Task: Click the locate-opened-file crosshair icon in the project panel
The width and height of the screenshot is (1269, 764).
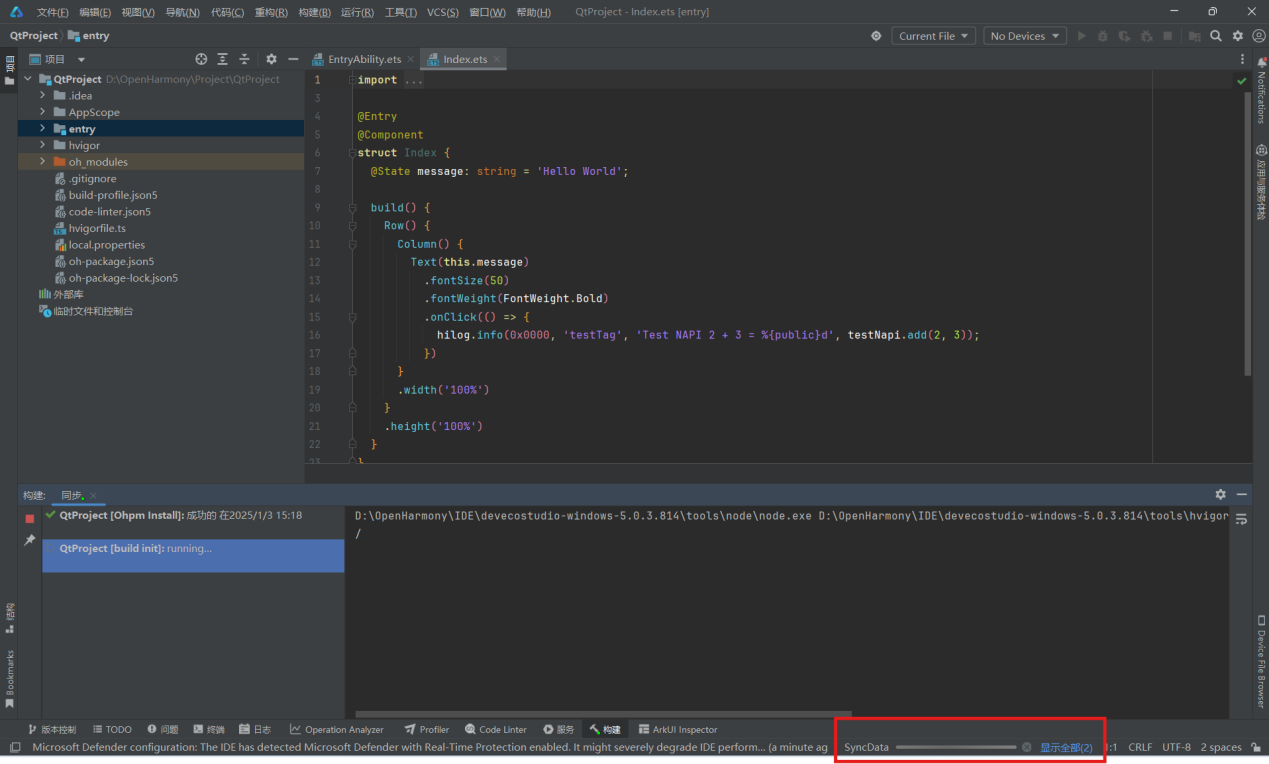Action: 201,59
